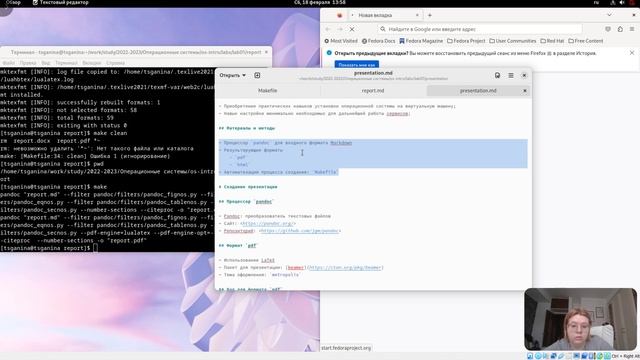Go back in Firefox
Screen dimensions: 640x360
coord(328,29)
